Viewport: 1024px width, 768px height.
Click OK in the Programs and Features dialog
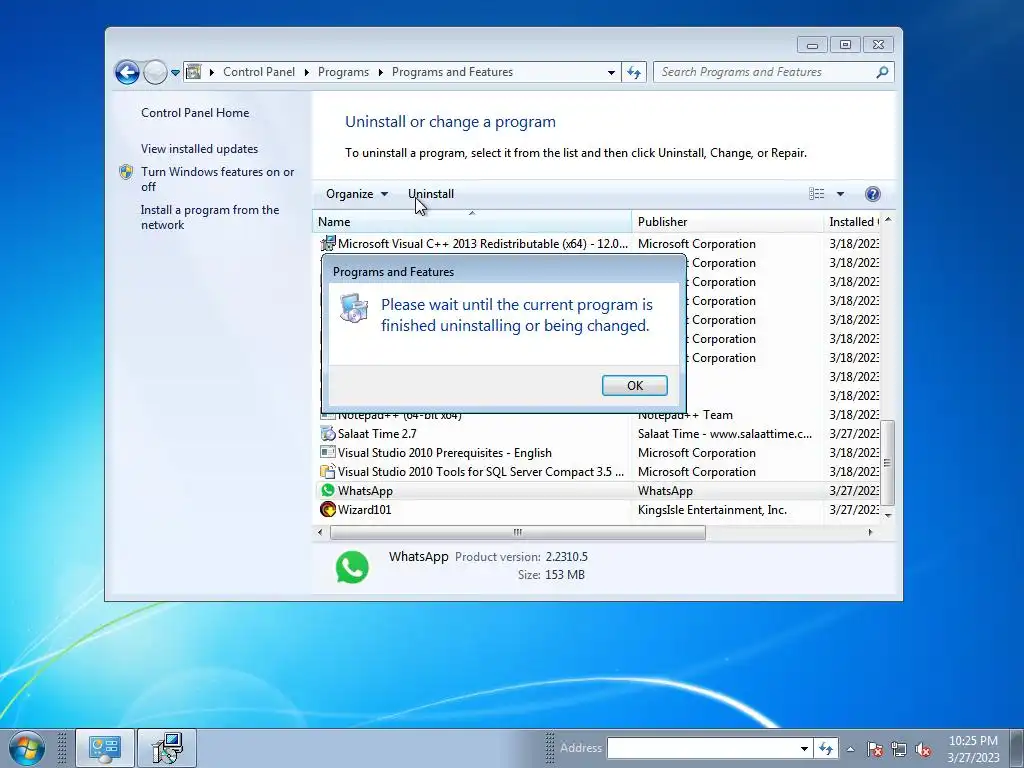[634, 385]
